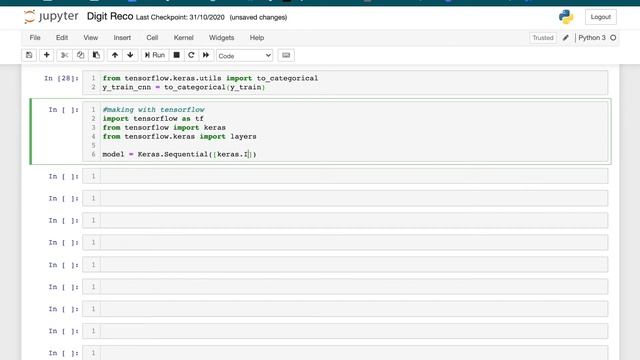Move selected cell down arrow
Screen dimensions: 640x360
tap(130, 55)
